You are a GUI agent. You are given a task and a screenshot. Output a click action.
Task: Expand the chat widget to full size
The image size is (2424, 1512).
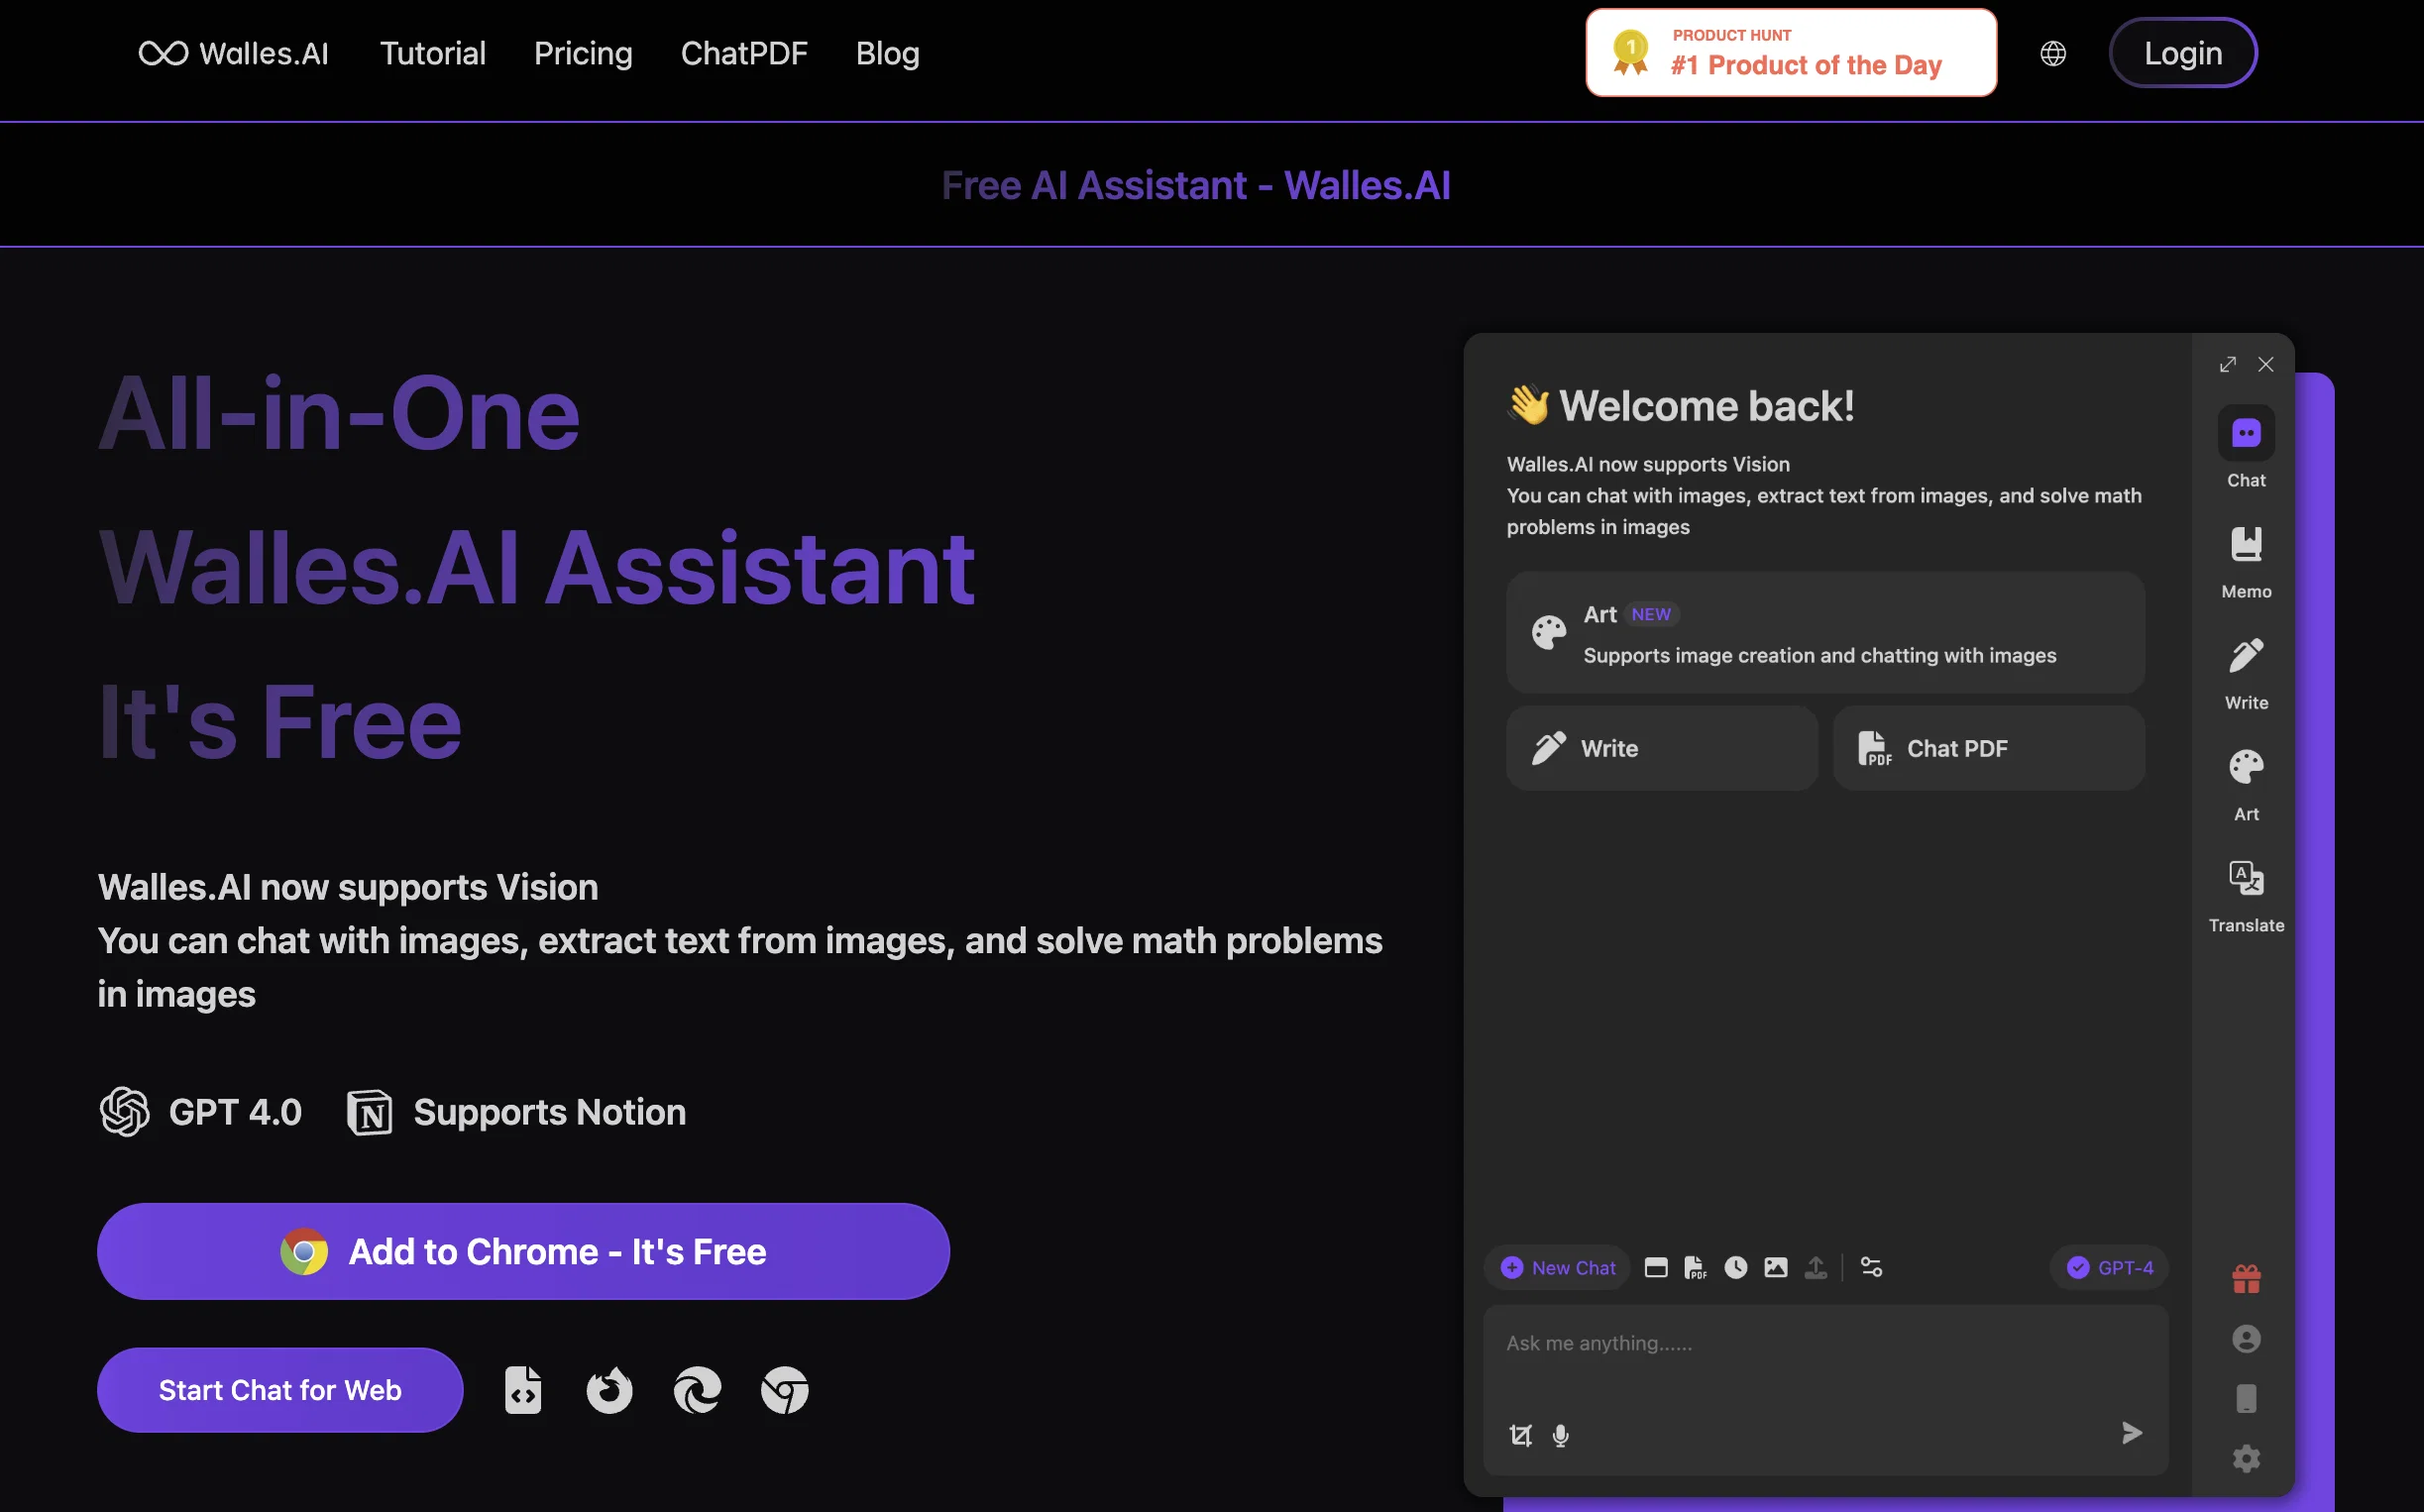[2227, 364]
